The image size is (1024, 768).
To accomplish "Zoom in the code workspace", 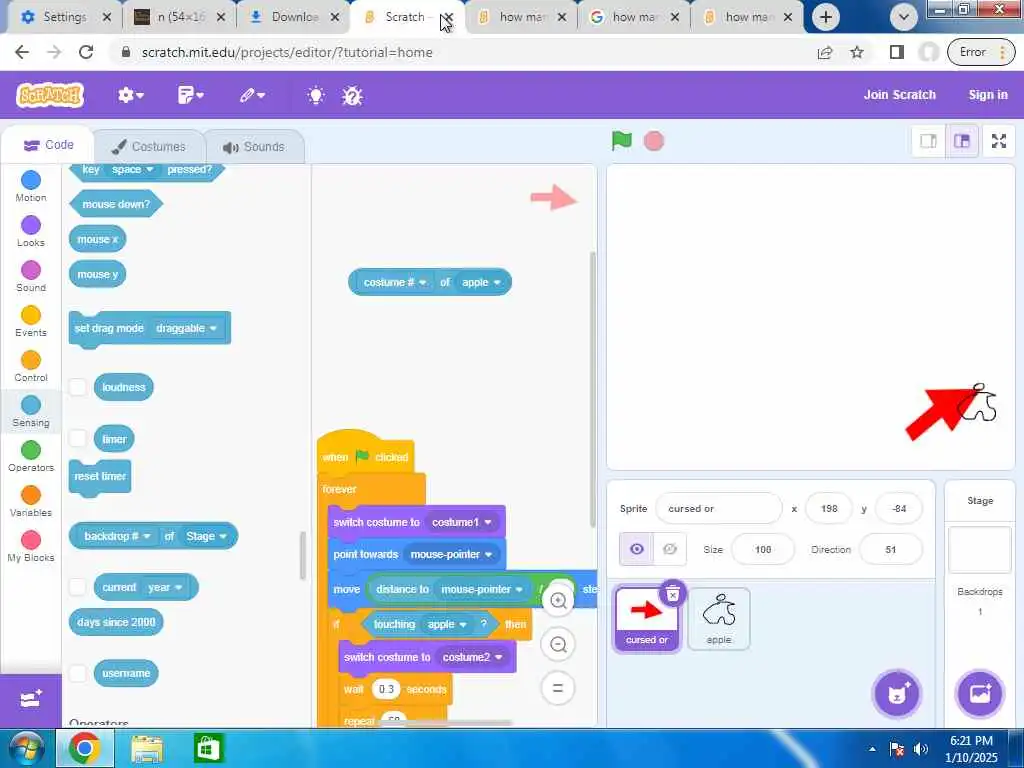I will coord(558,600).
